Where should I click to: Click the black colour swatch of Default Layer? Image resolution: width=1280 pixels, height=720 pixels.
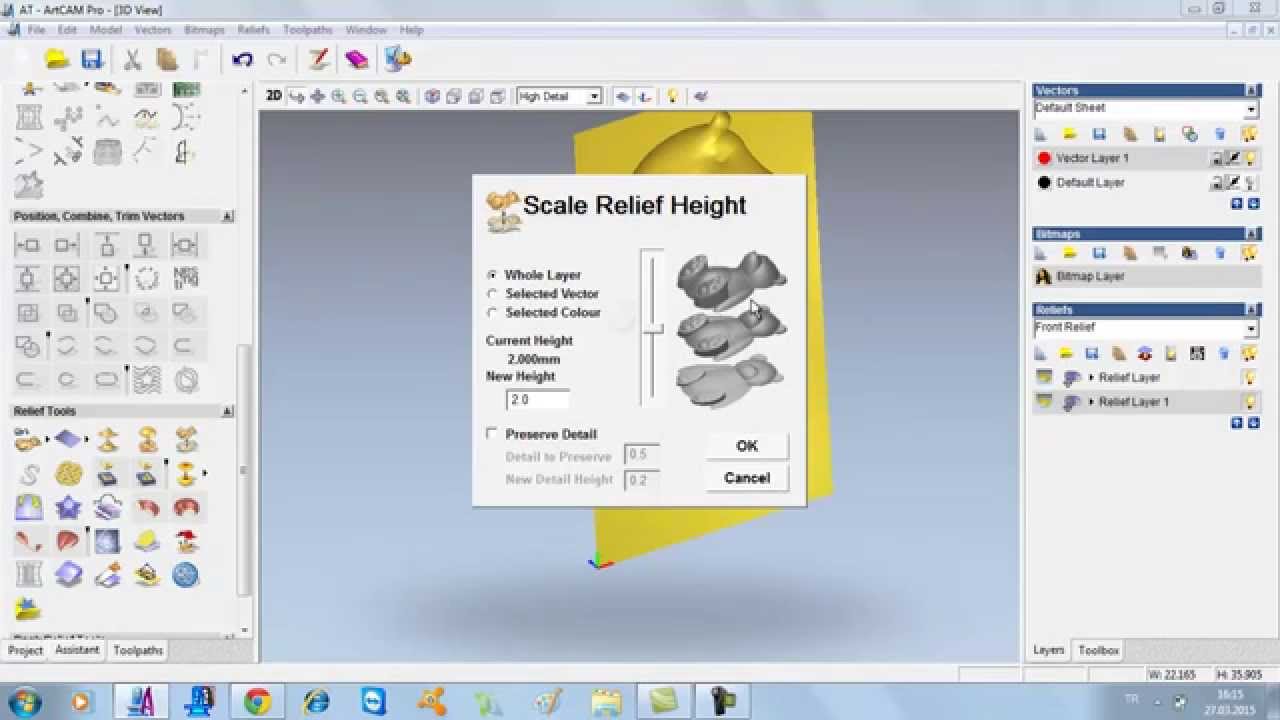click(1045, 182)
